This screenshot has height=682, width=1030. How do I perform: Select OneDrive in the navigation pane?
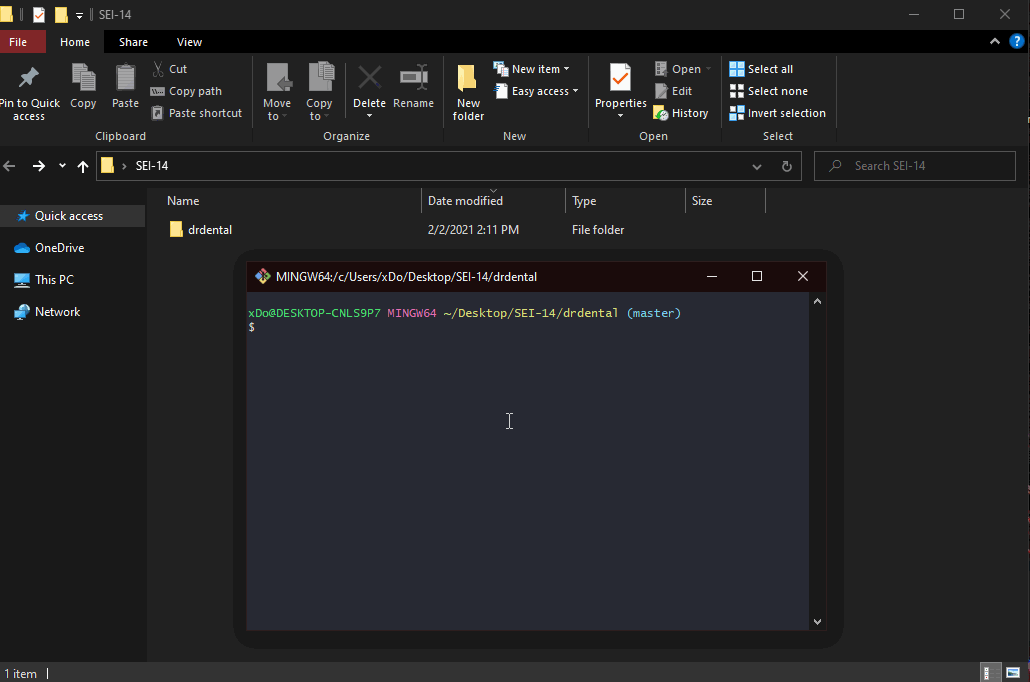click(x=59, y=248)
